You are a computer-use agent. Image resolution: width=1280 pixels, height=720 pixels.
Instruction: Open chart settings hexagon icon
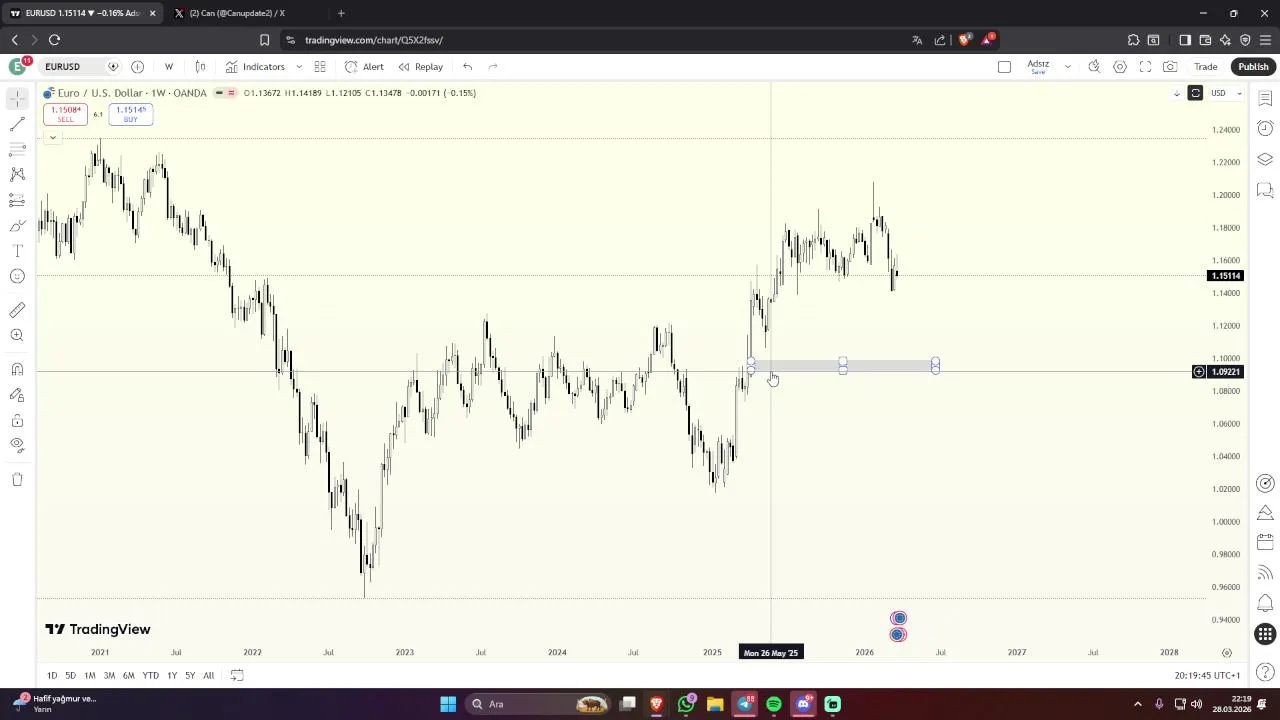(x=1120, y=67)
